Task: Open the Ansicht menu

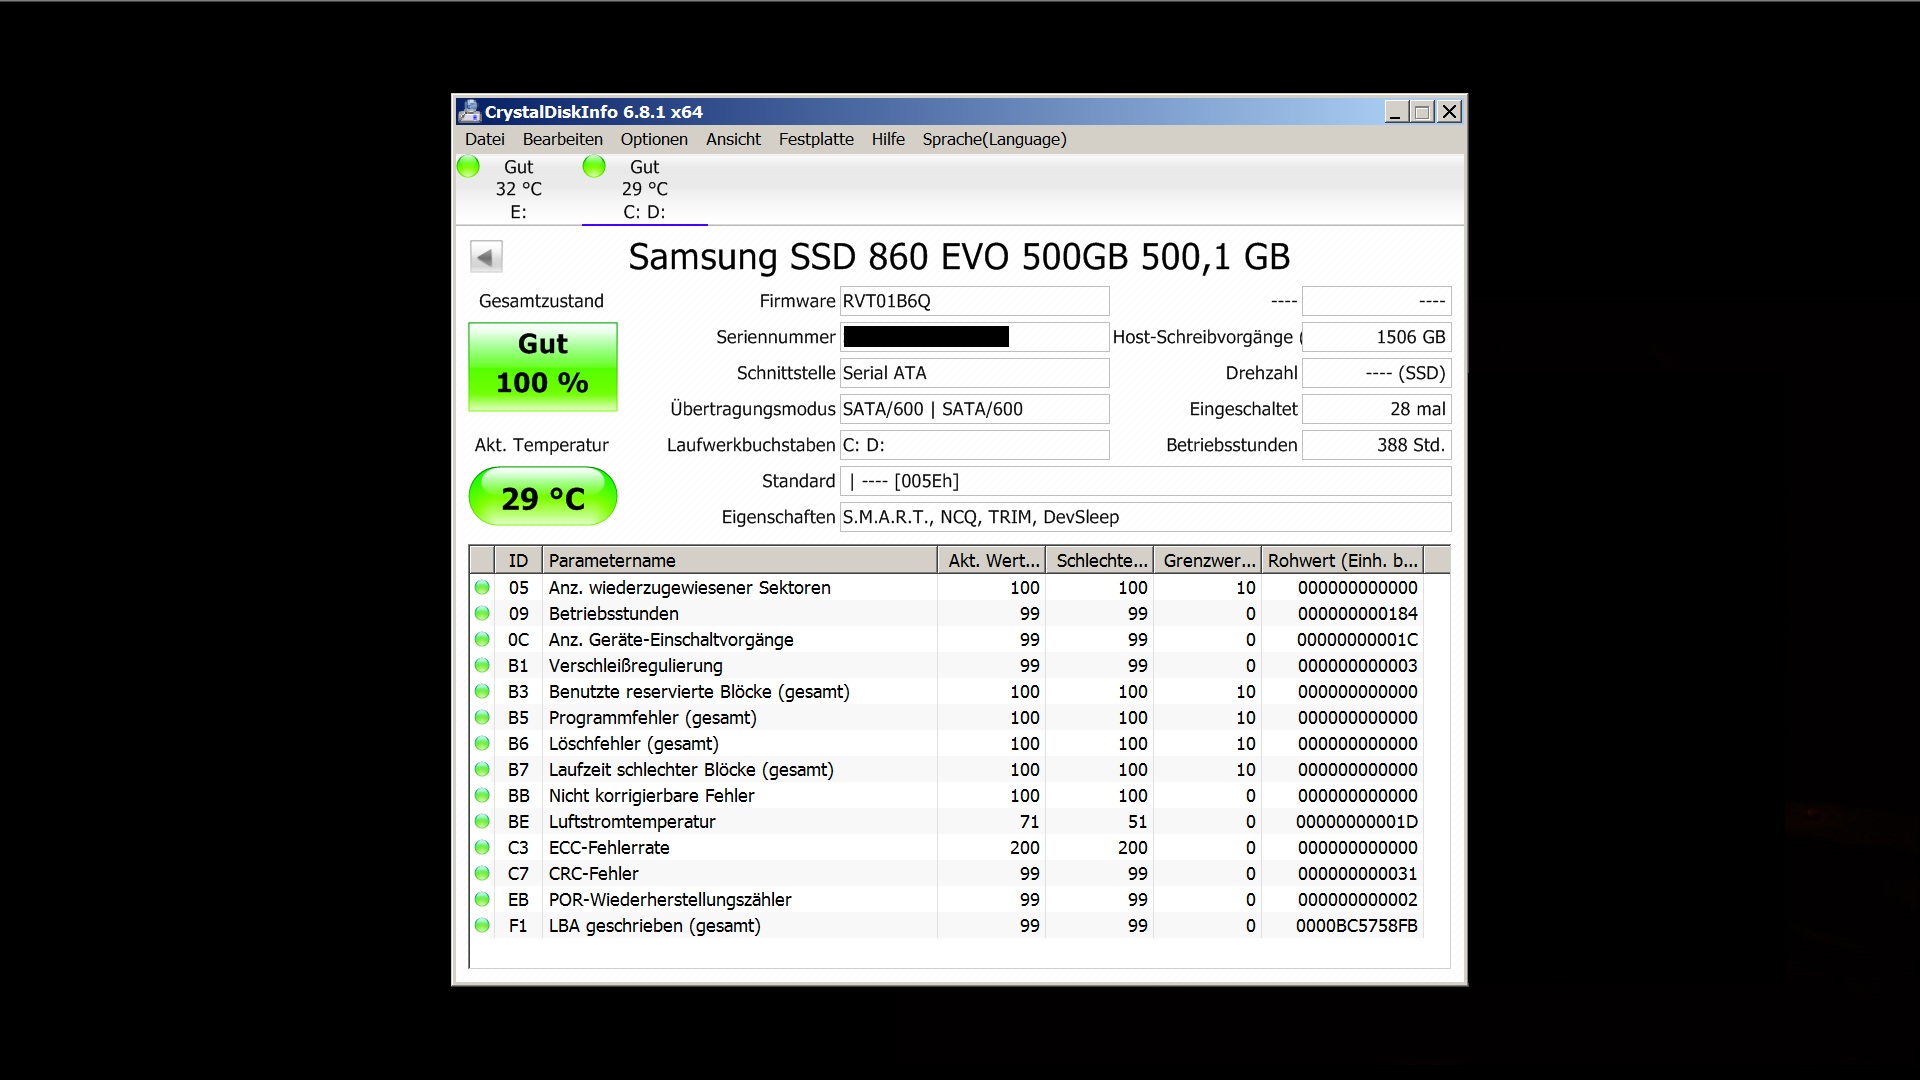Action: coord(733,139)
